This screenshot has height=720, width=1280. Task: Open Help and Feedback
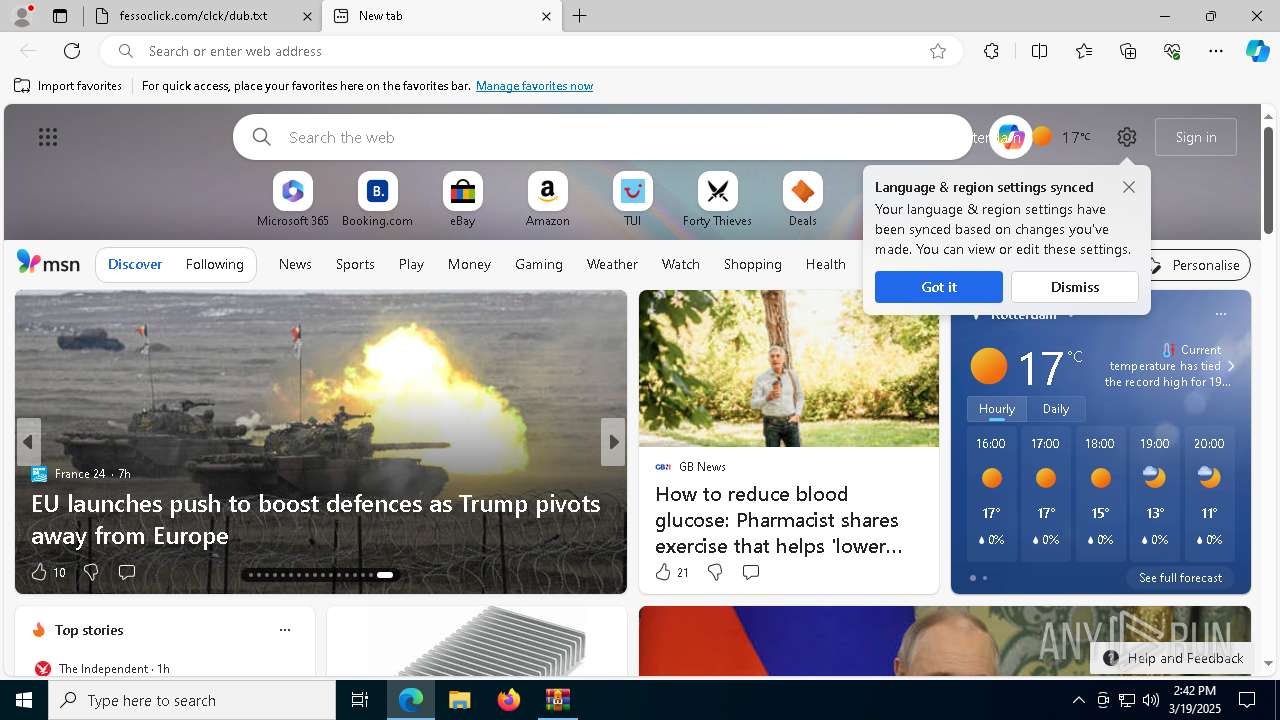click(1172, 658)
